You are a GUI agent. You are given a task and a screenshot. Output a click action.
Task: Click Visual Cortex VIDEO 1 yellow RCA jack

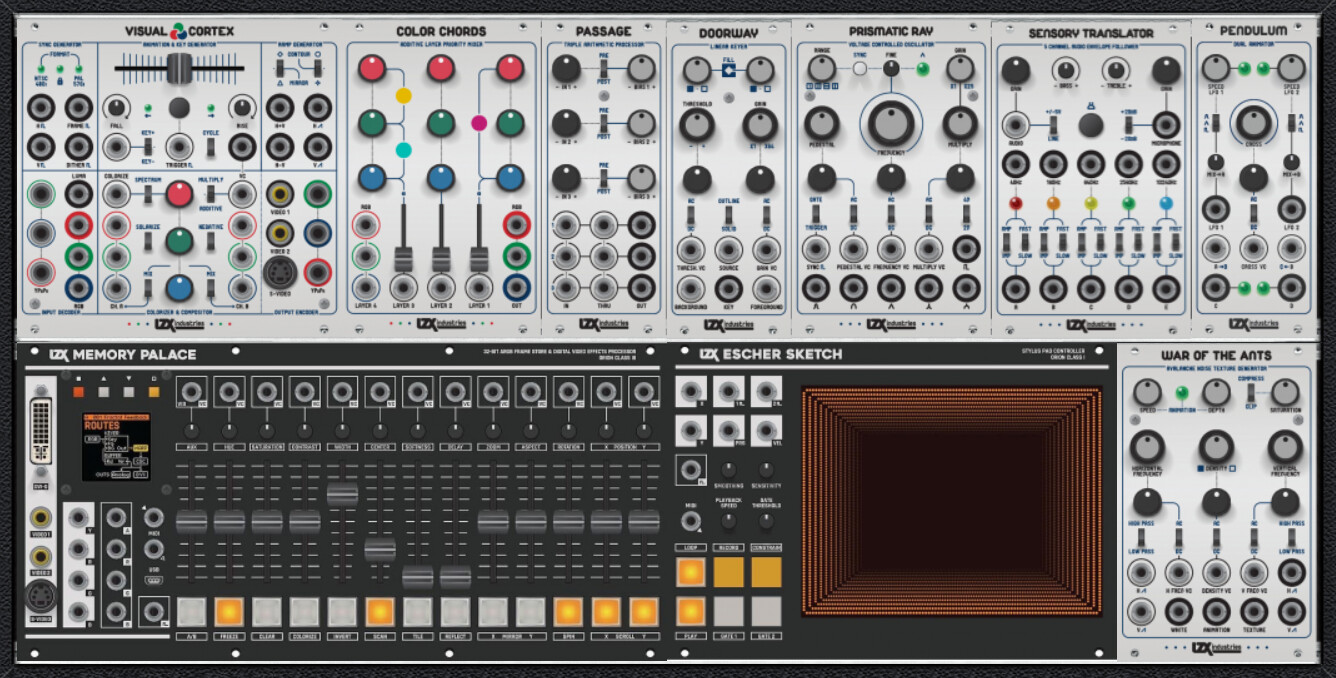tap(279, 193)
